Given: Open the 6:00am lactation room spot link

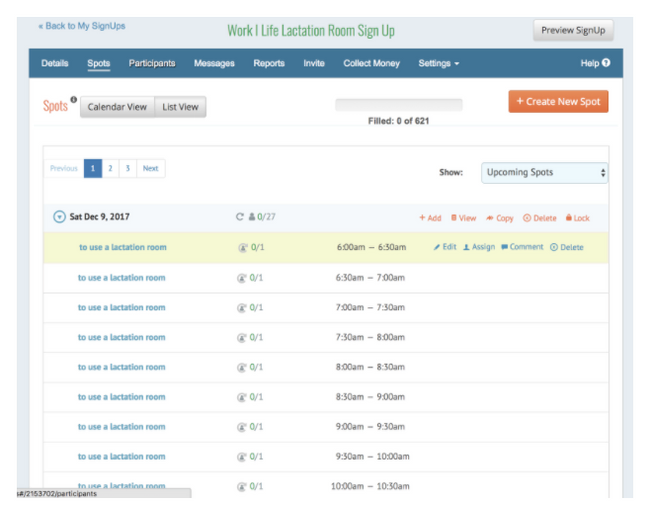Looking at the screenshot, I should point(123,247).
